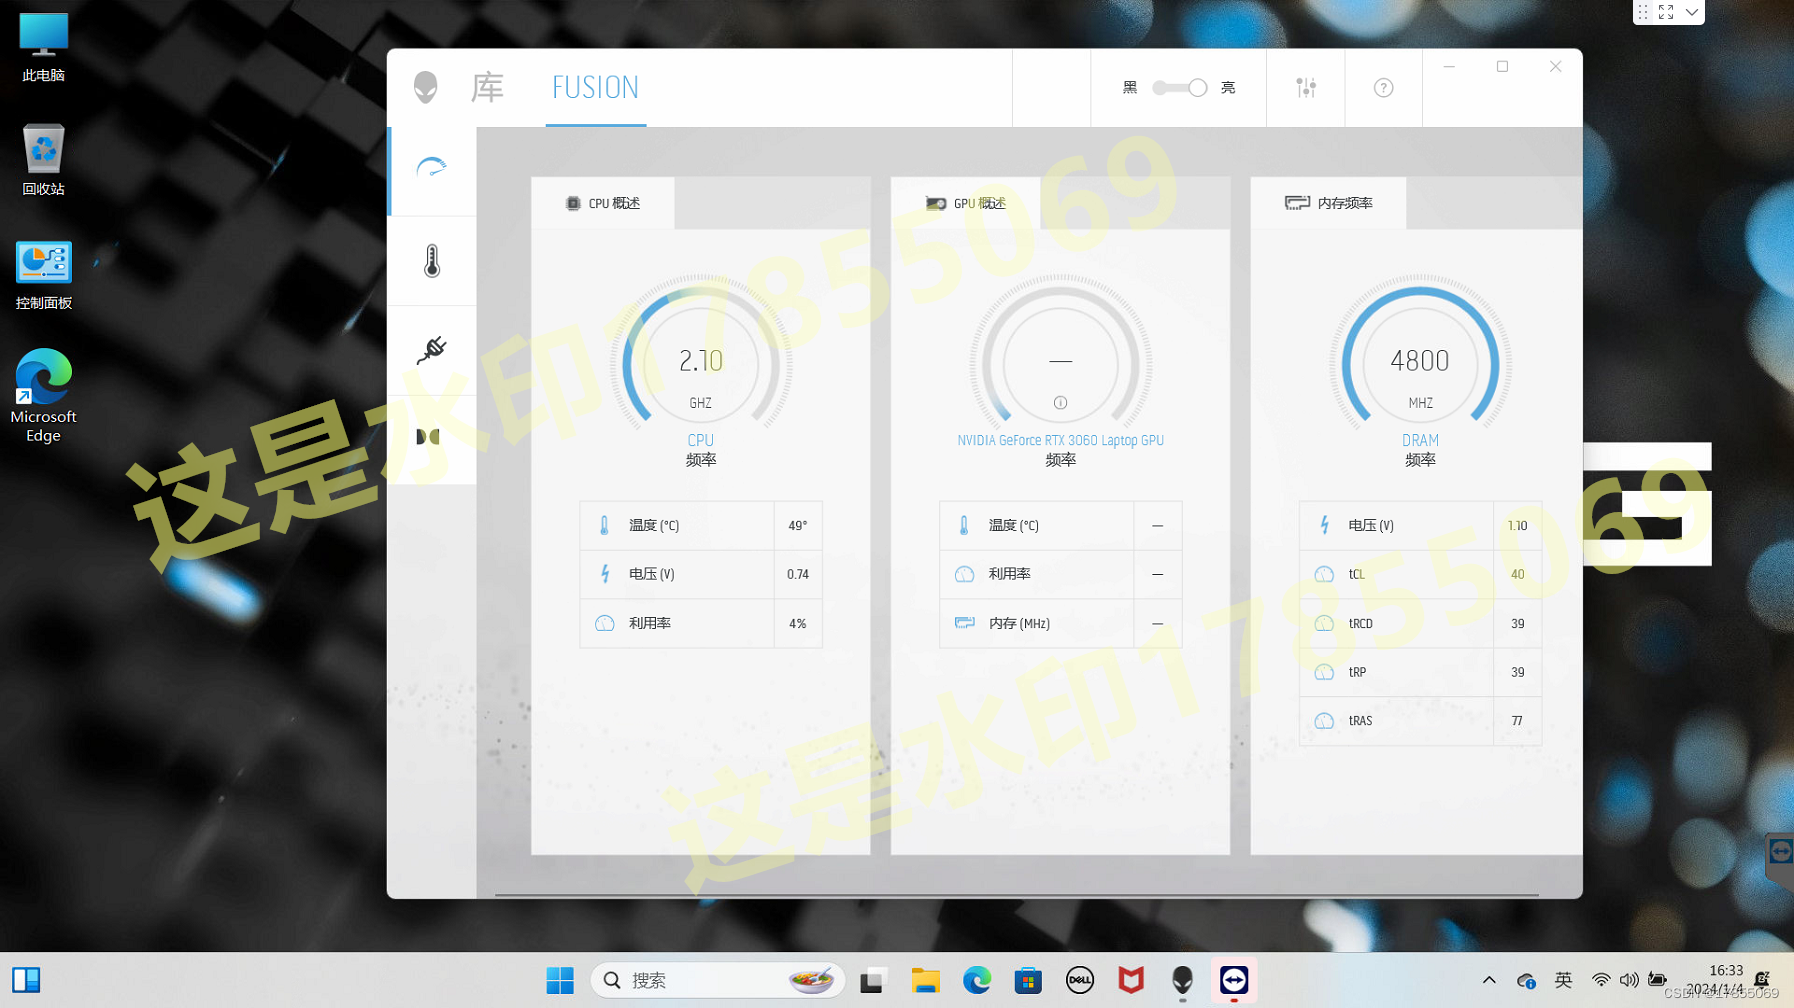Switch theme using the 黑/亮 toggle
Screen dimensions: 1794x1008
(1178, 87)
